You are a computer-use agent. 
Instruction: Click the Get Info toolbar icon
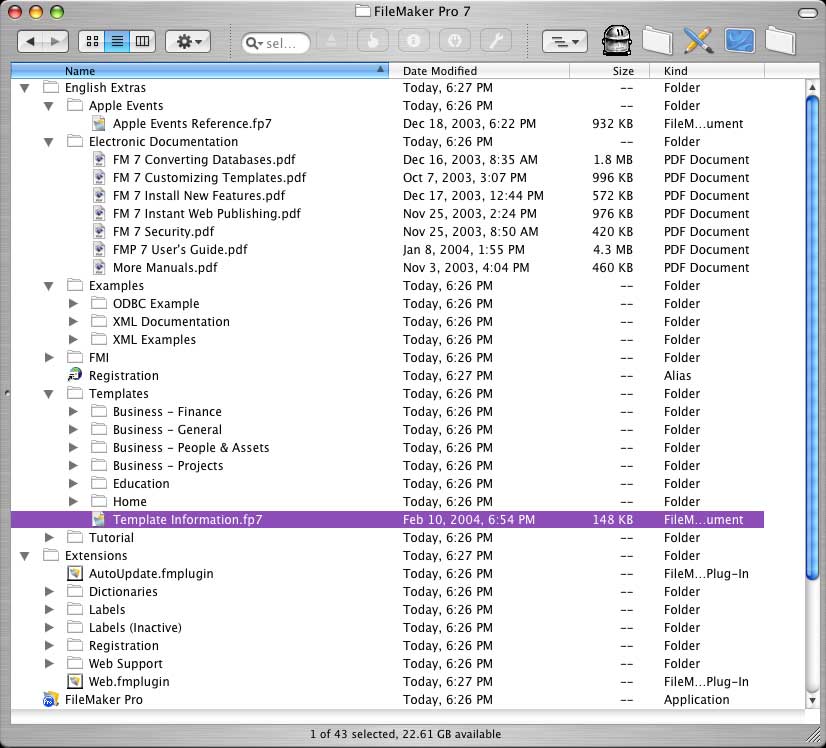(x=414, y=41)
